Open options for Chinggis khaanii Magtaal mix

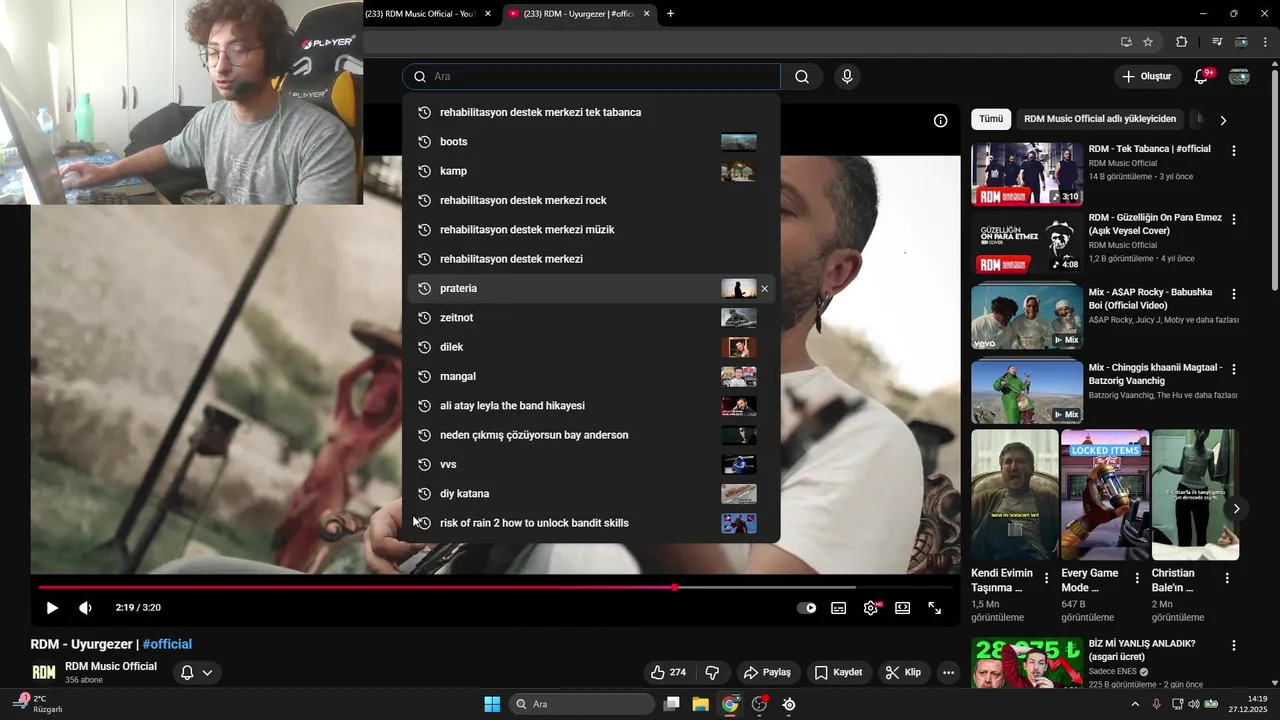tap(1234, 369)
